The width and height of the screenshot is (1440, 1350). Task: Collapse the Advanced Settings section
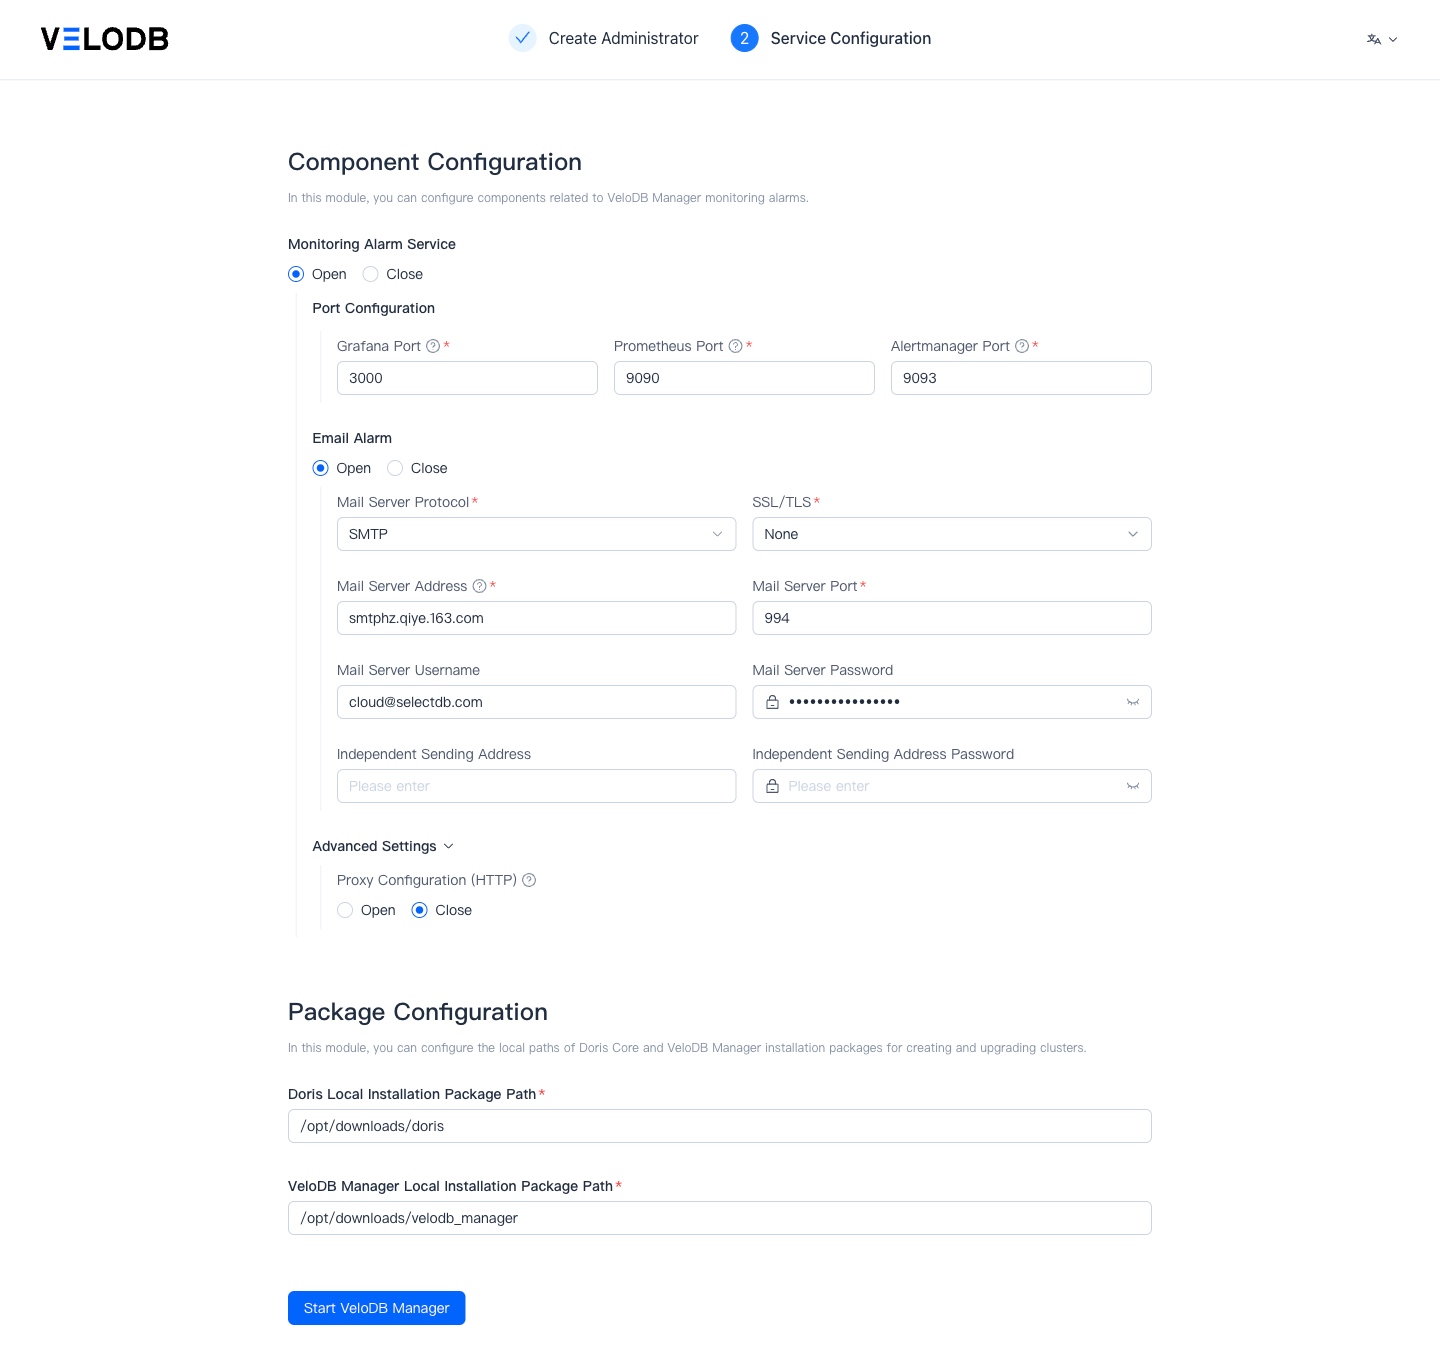383,846
